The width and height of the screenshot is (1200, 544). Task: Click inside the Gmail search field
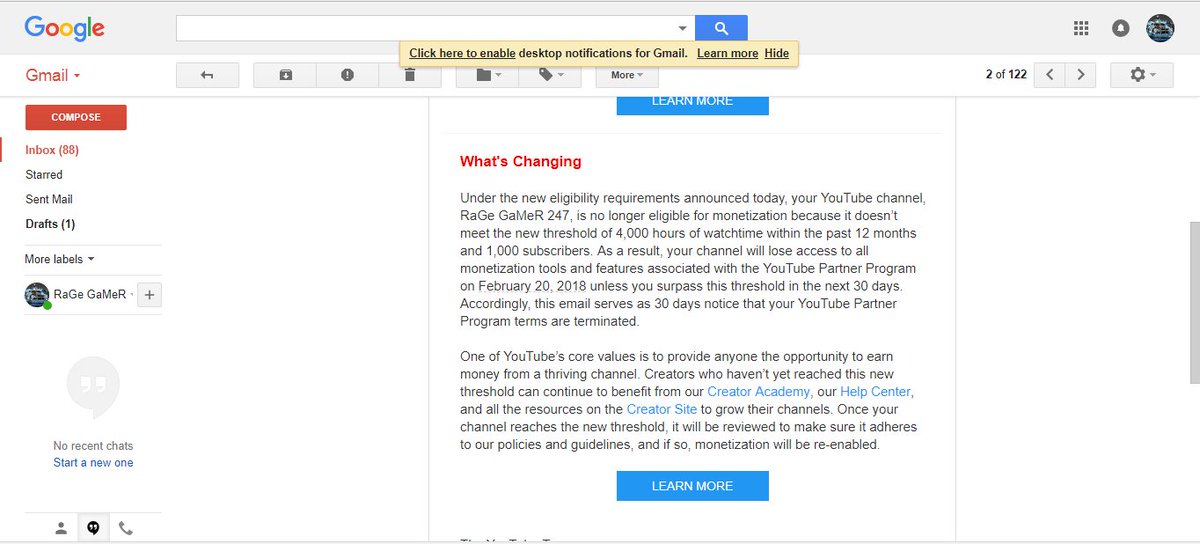coord(425,28)
